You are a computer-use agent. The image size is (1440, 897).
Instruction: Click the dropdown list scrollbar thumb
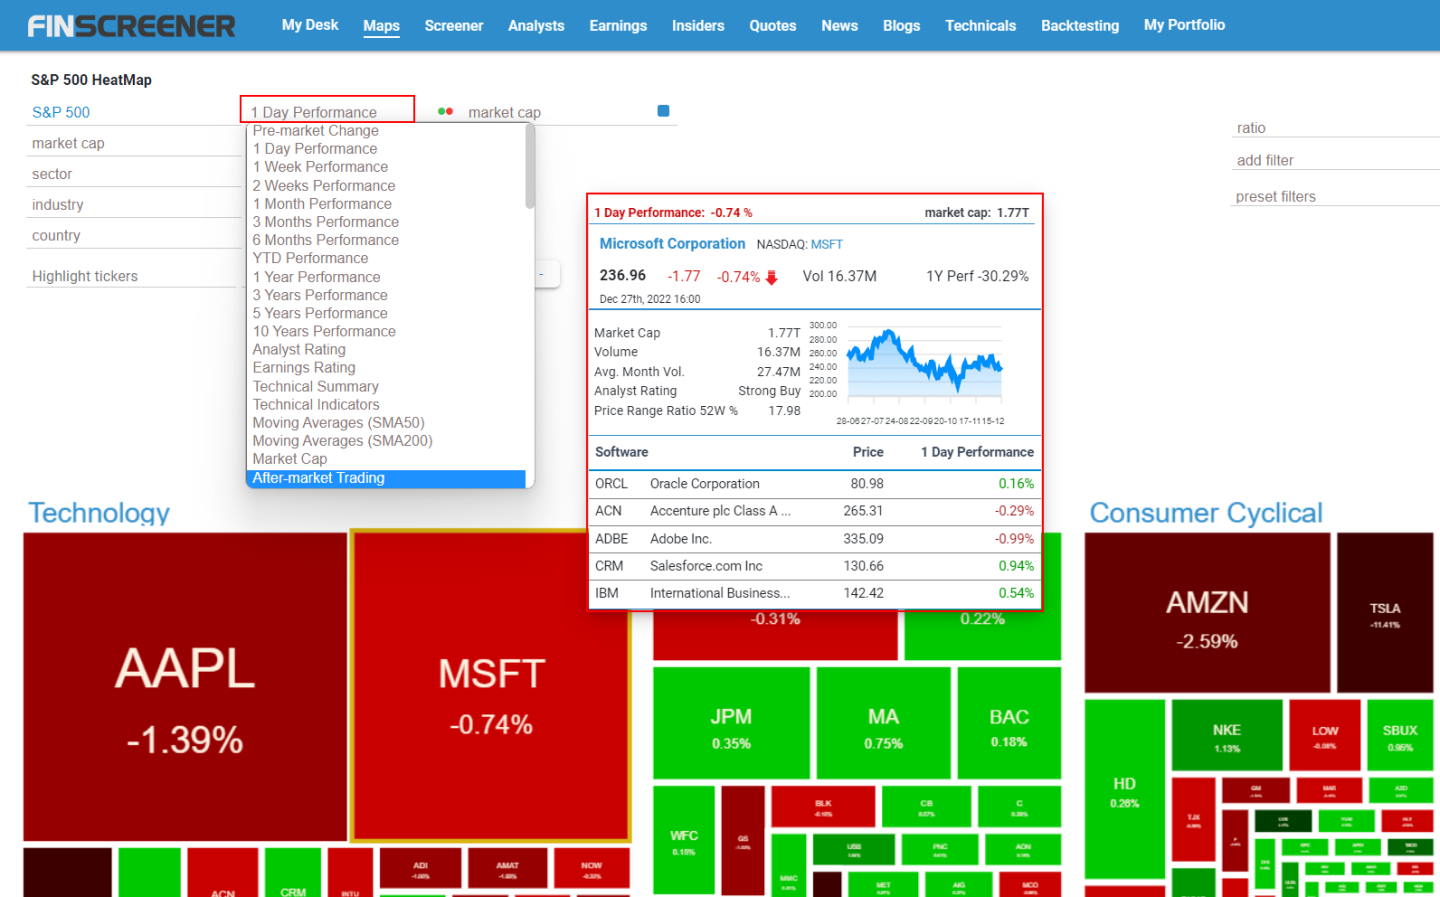(530, 166)
